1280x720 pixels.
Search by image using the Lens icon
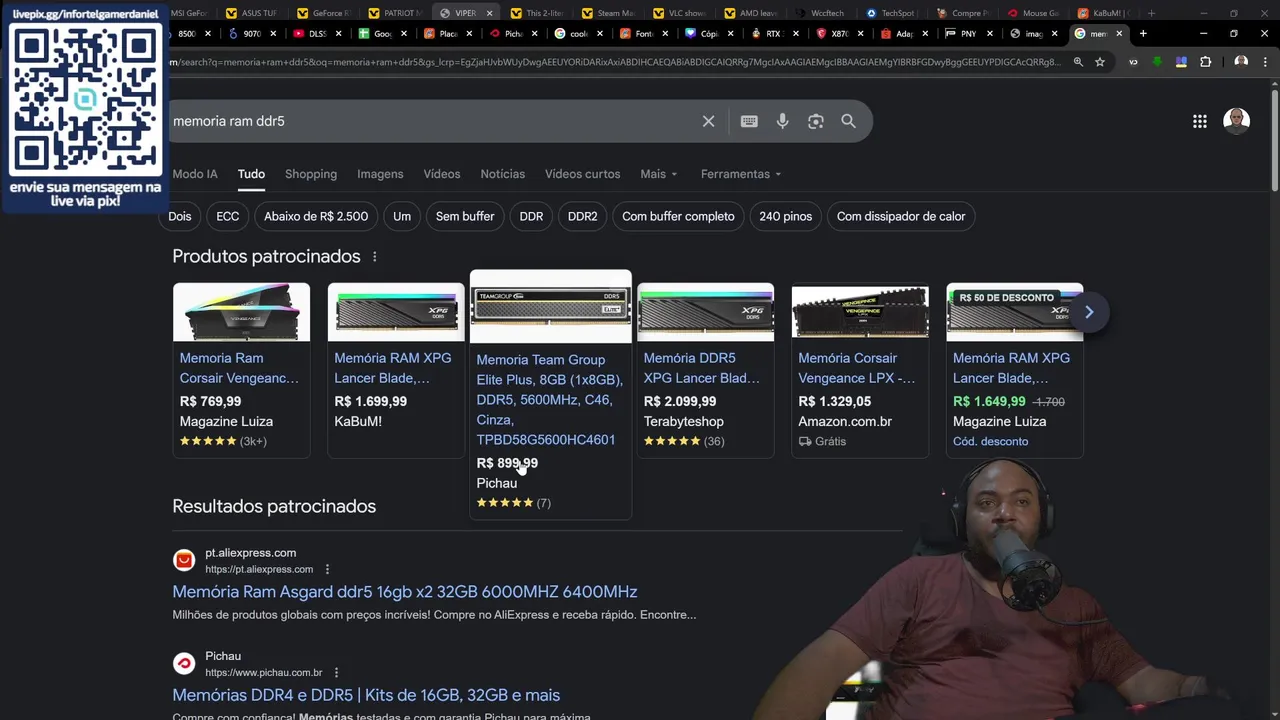816,121
